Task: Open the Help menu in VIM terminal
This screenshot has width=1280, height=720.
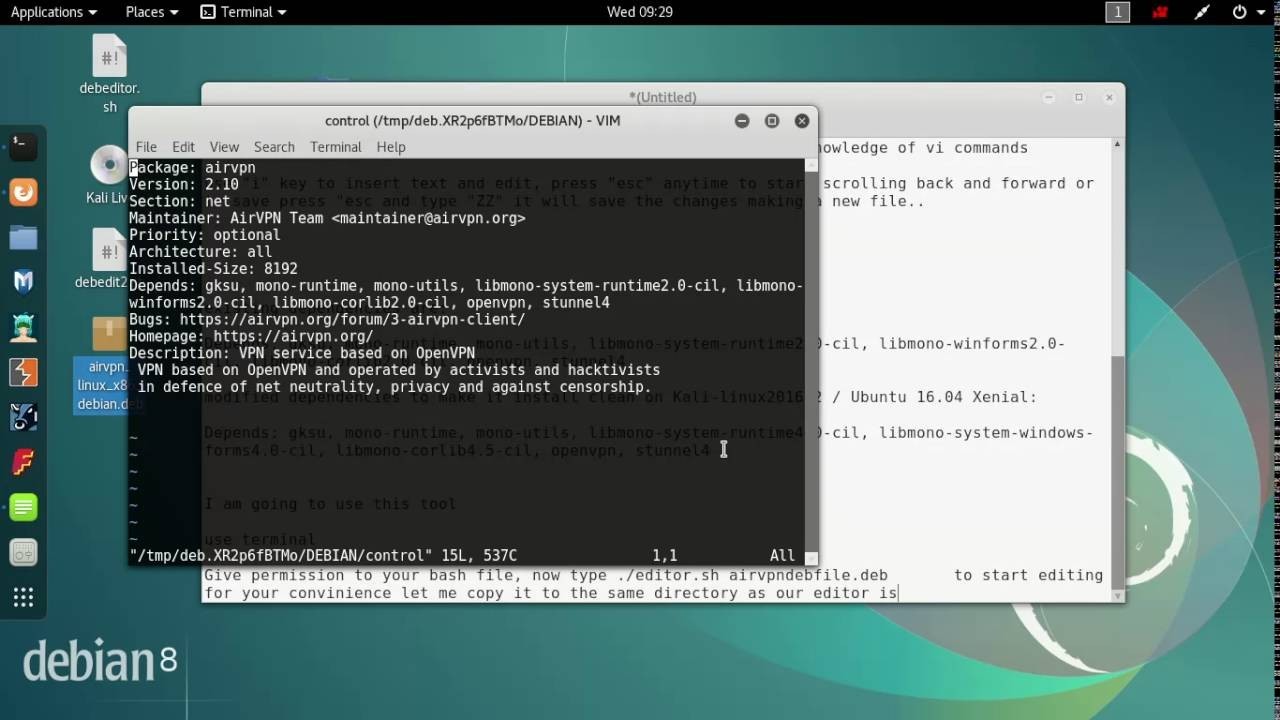Action: pos(391,147)
